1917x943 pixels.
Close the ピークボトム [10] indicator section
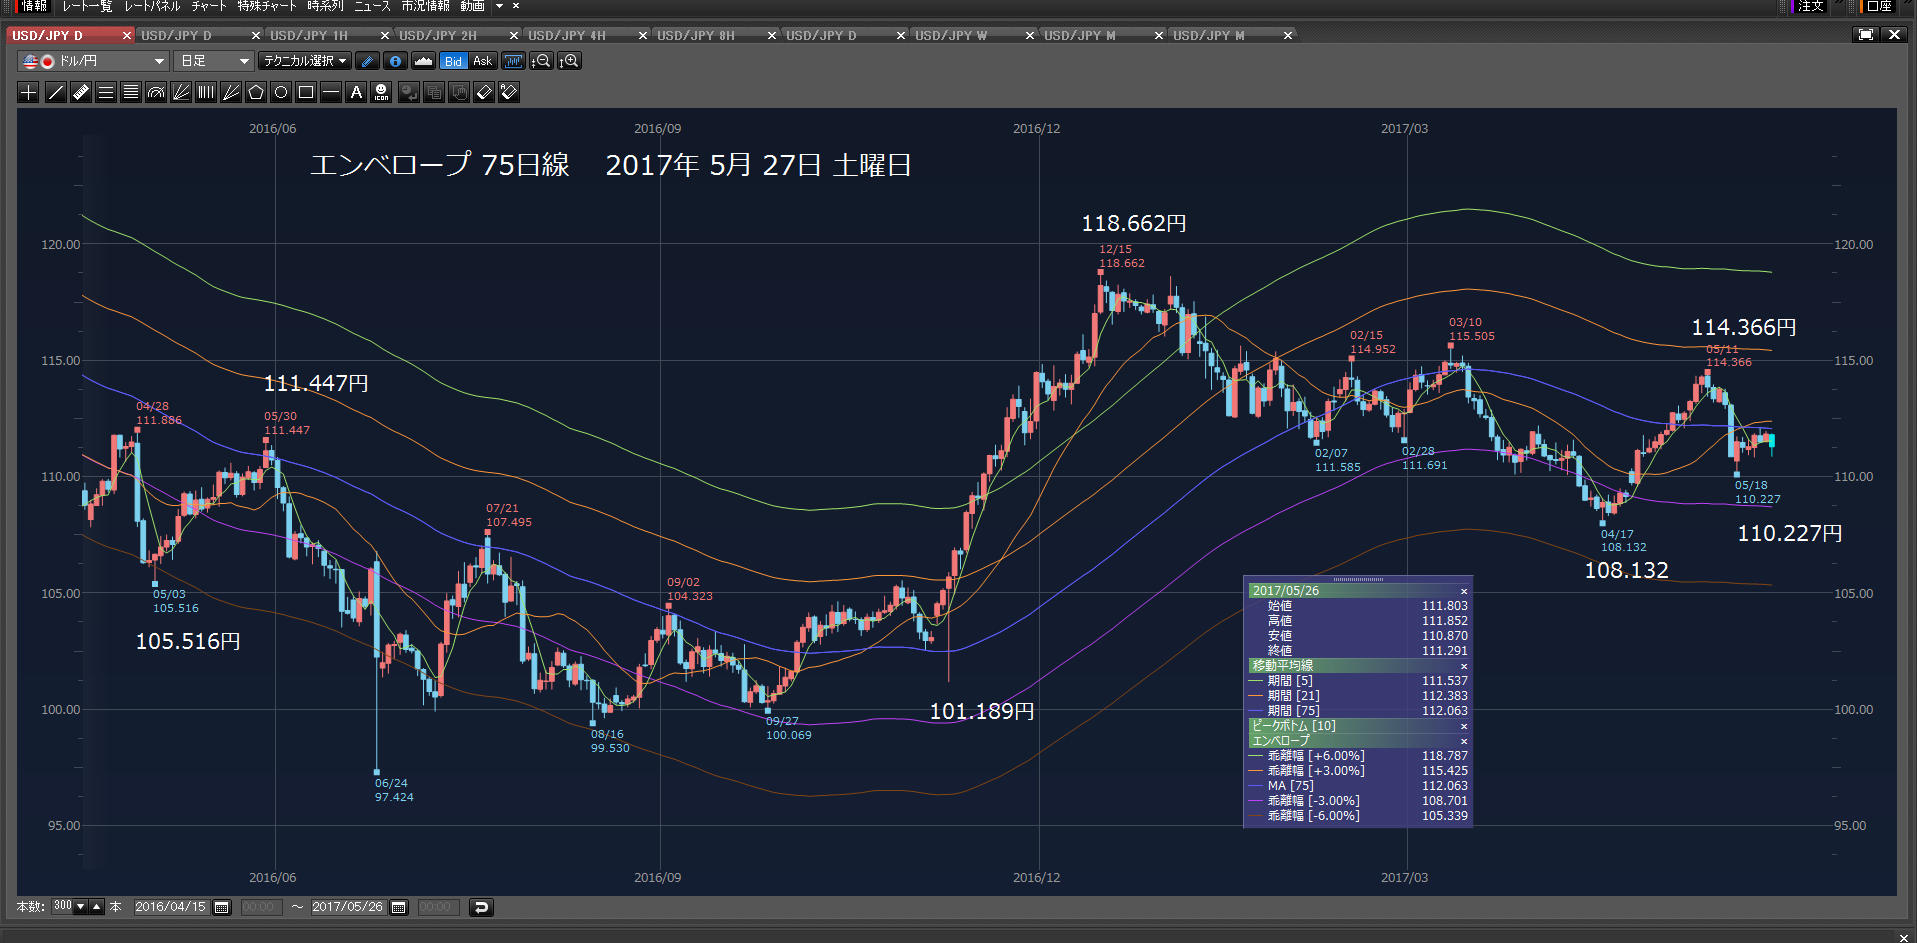(1464, 726)
